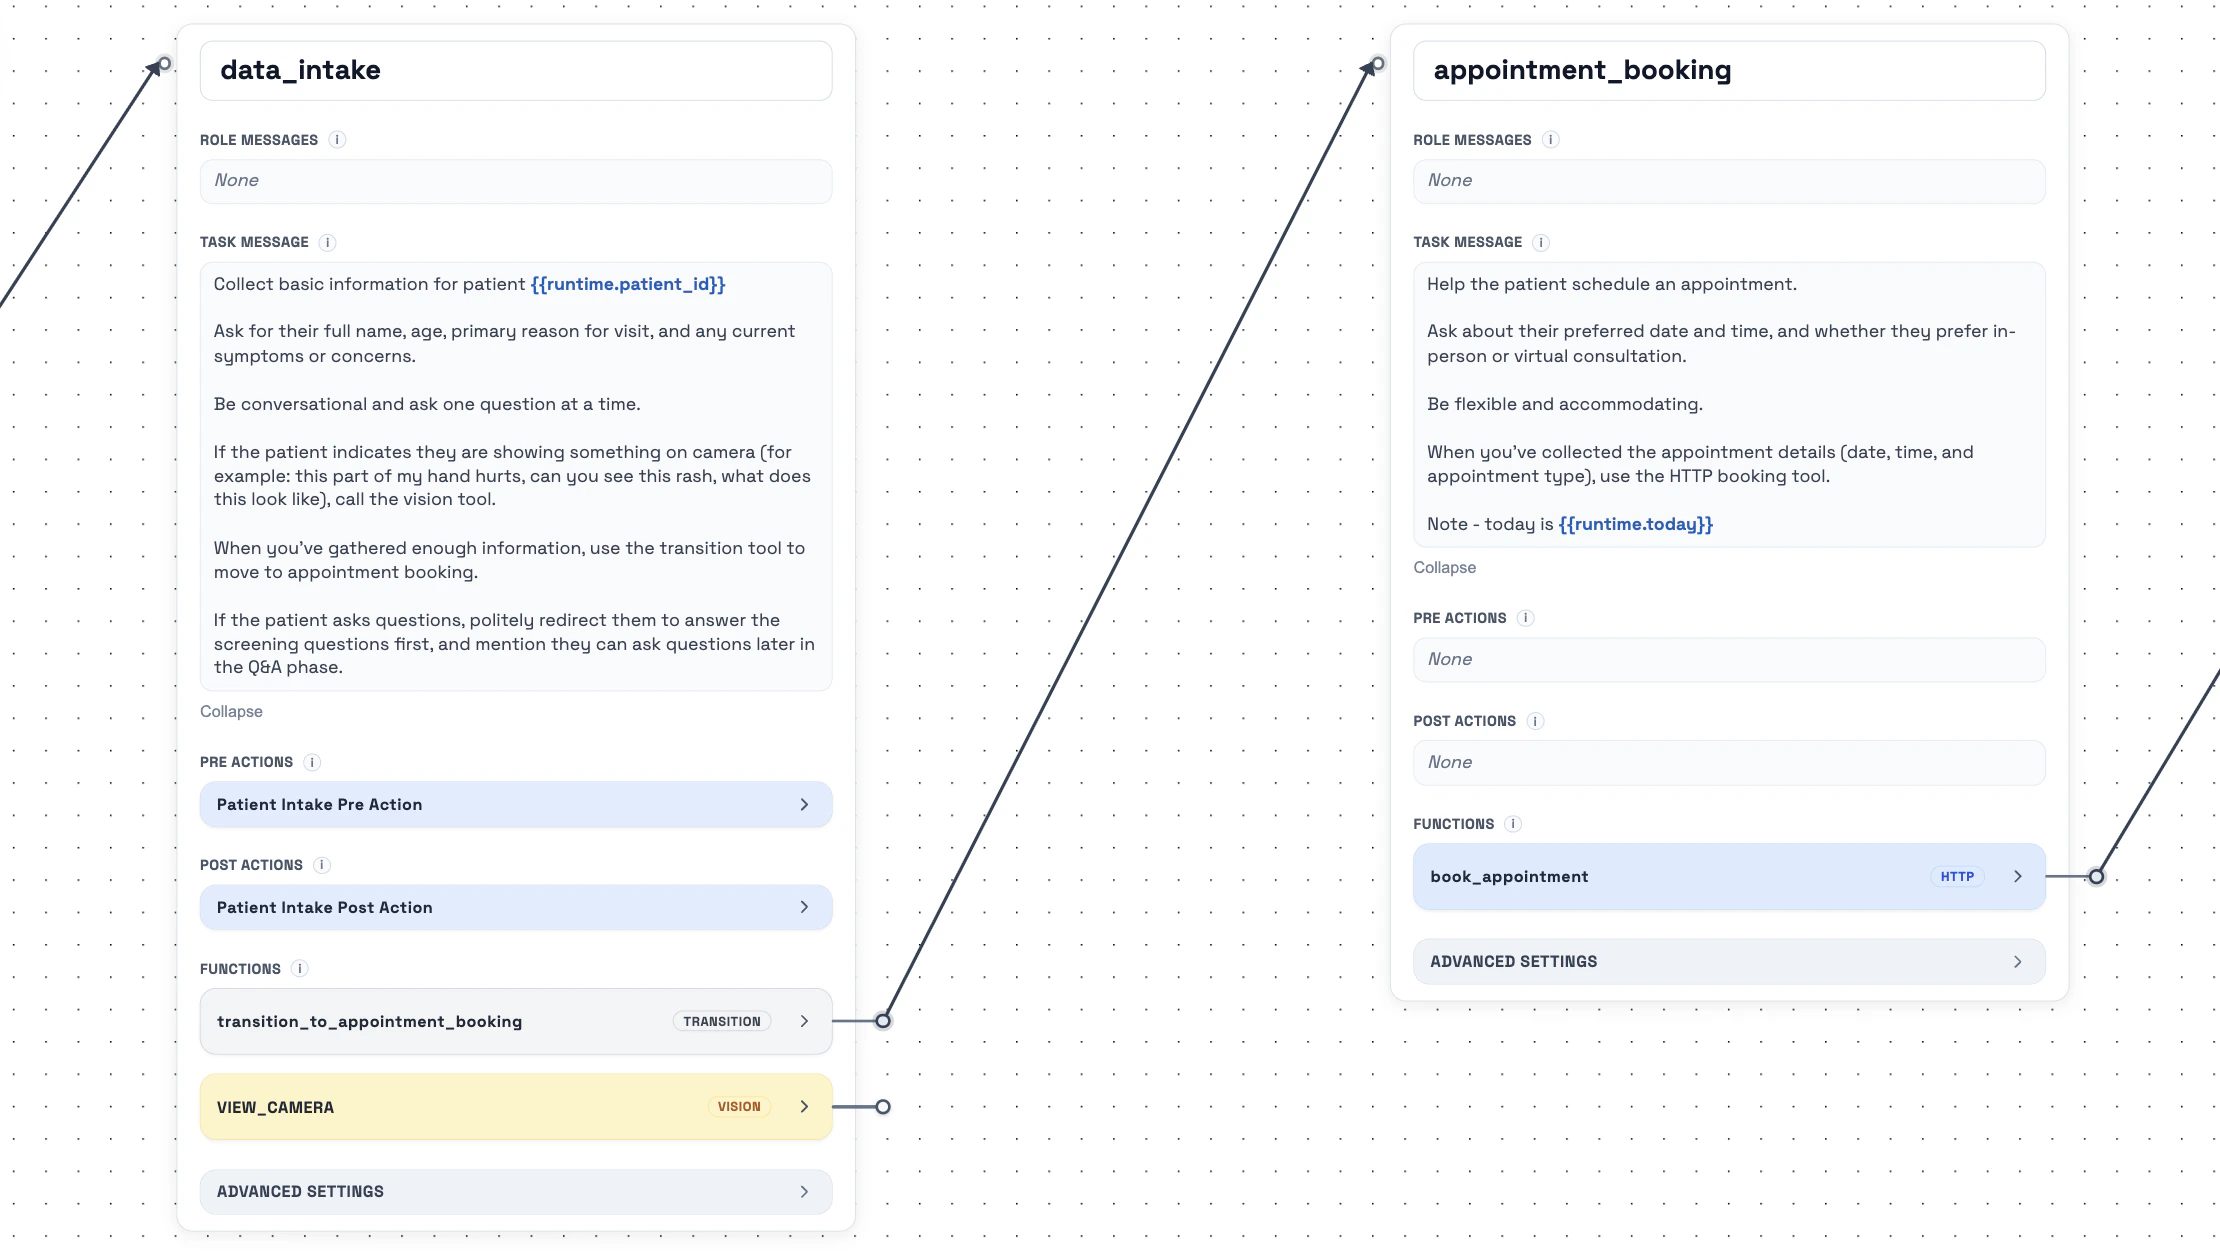The width and height of the screenshot is (2220, 1260).
Task: Click the TRANSITION badge on transition_to_appointment_booking
Action: click(x=721, y=1021)
